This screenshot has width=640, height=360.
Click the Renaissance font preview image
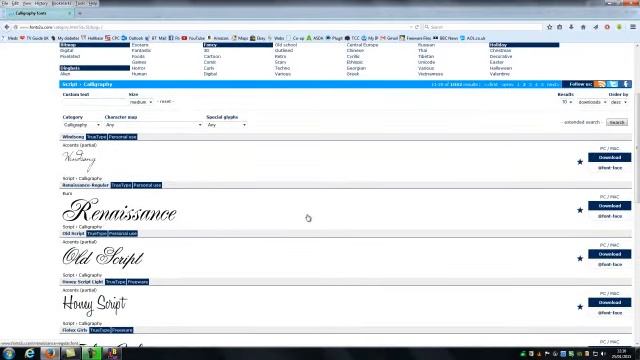click(119, 210)
